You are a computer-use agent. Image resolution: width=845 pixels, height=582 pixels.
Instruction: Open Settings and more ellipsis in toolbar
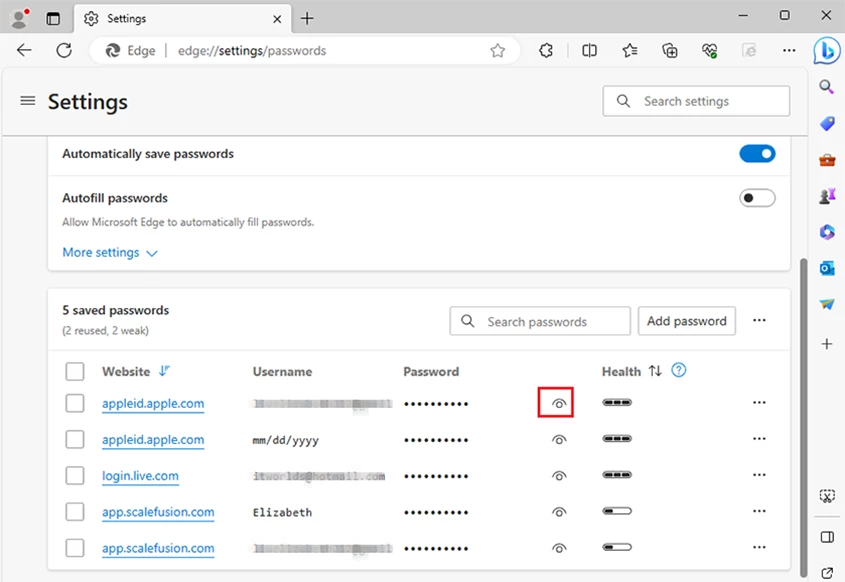click(x=789, y=51)
